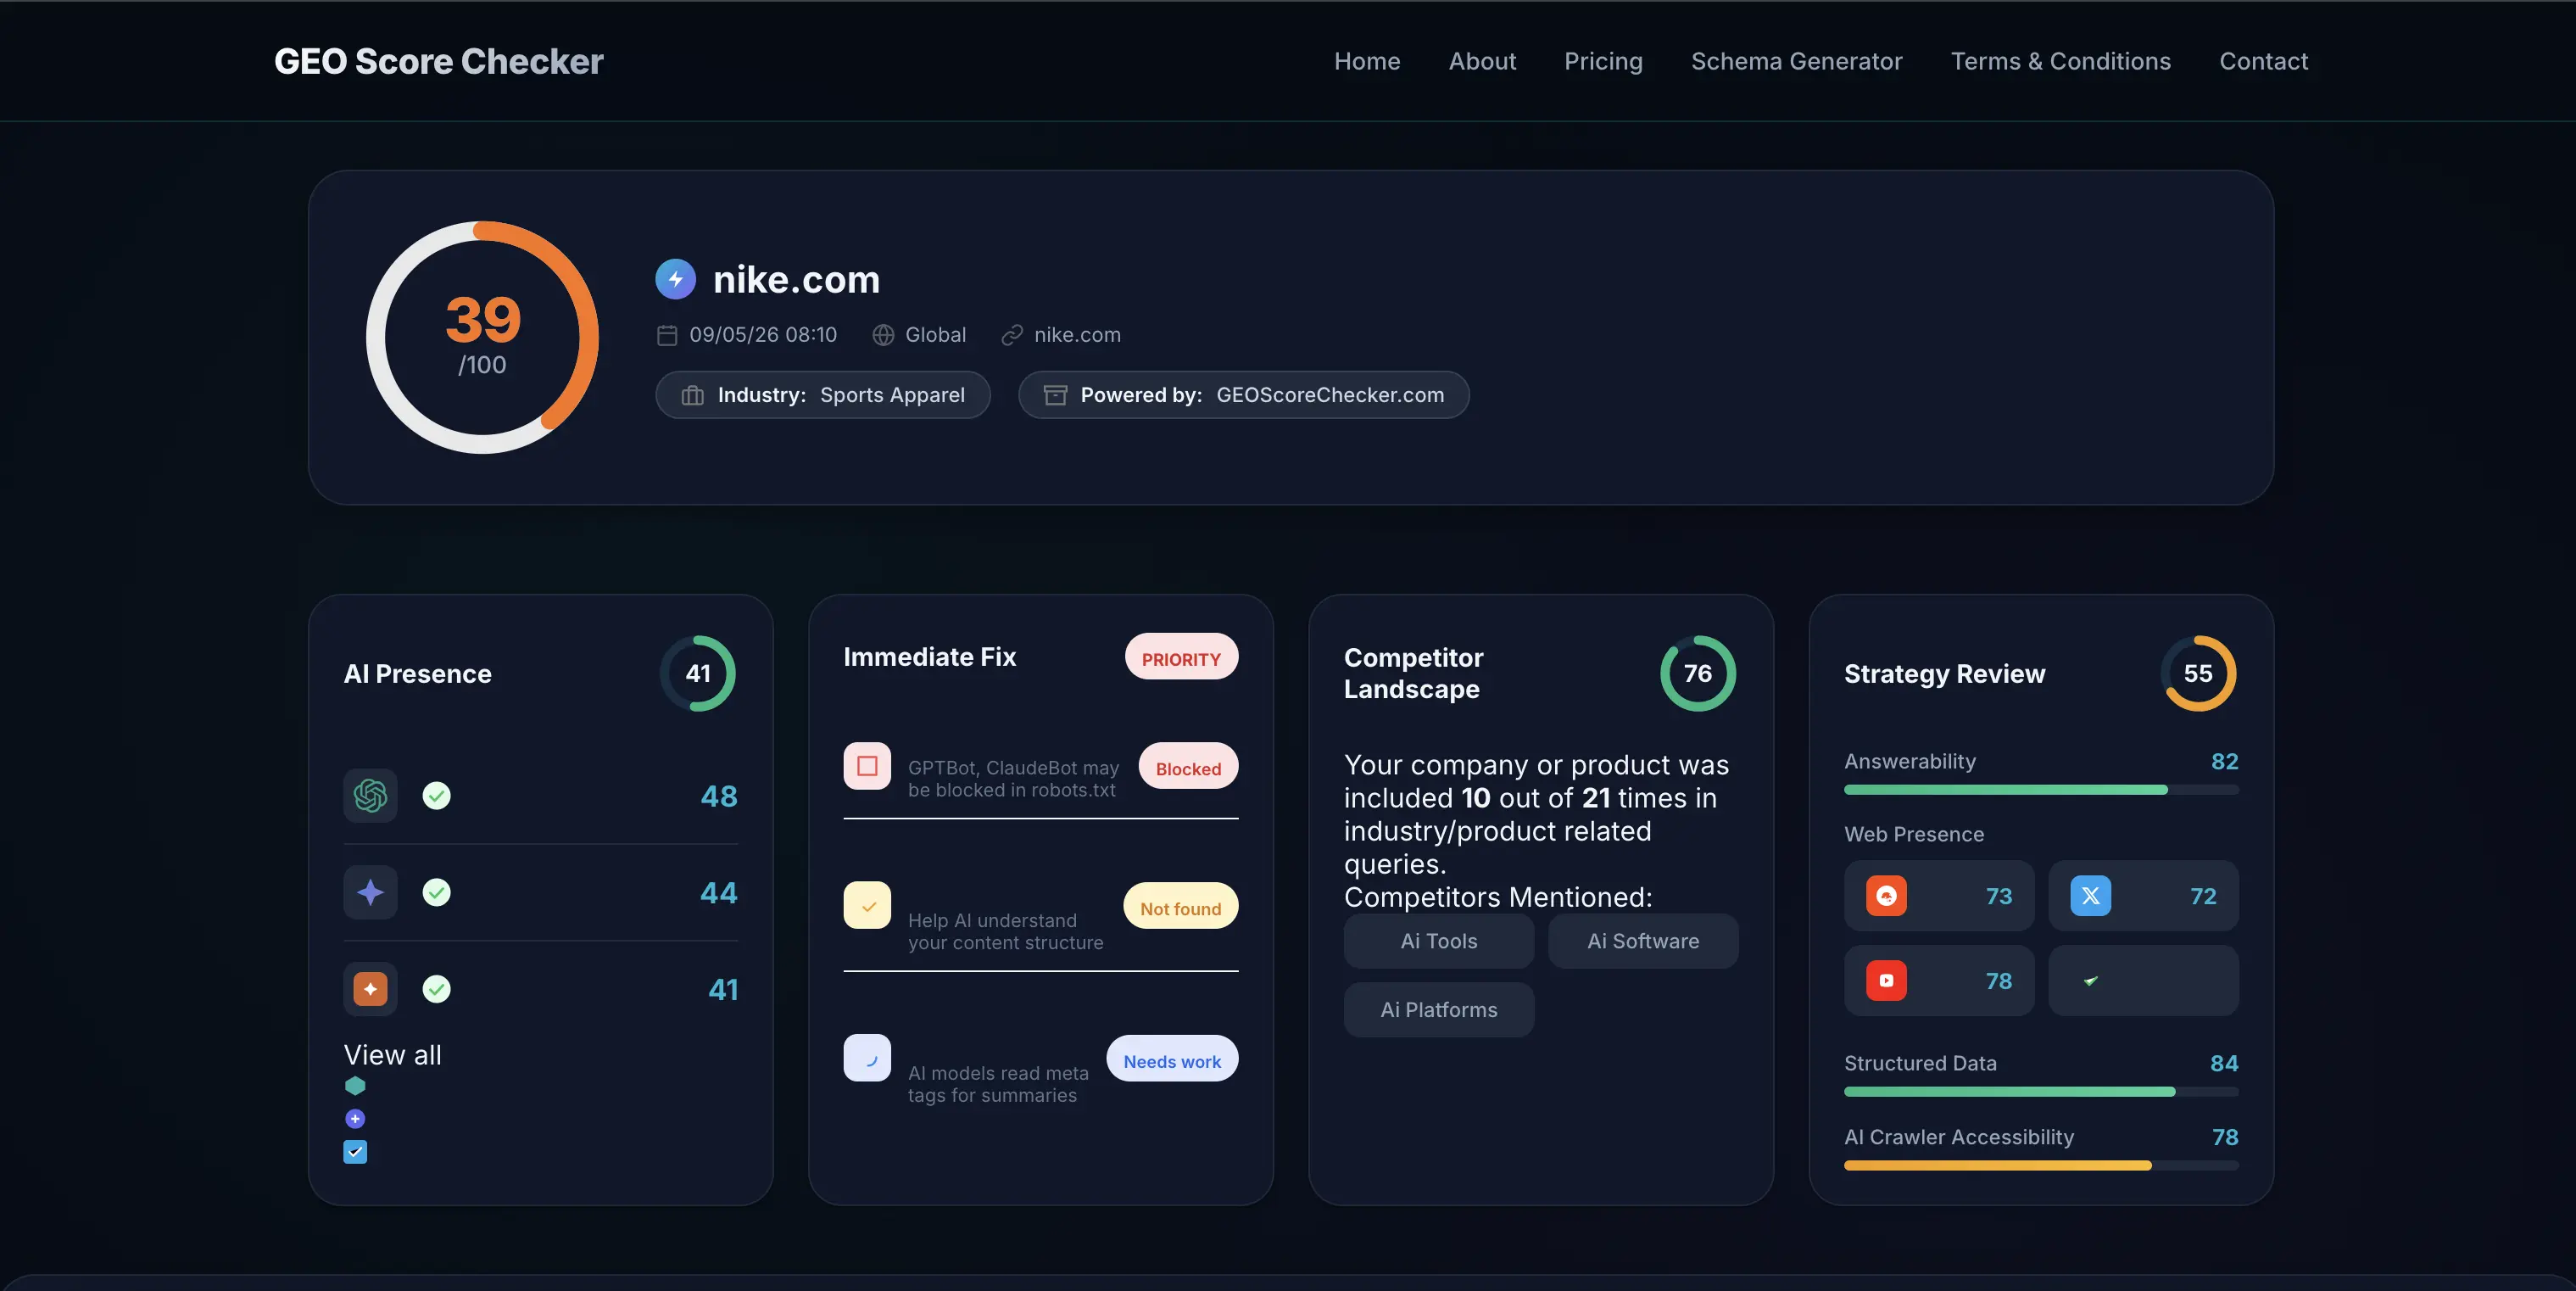
Task: Open Terms & Conditions
Action: pyautogui.click(x=2060, y=61)
